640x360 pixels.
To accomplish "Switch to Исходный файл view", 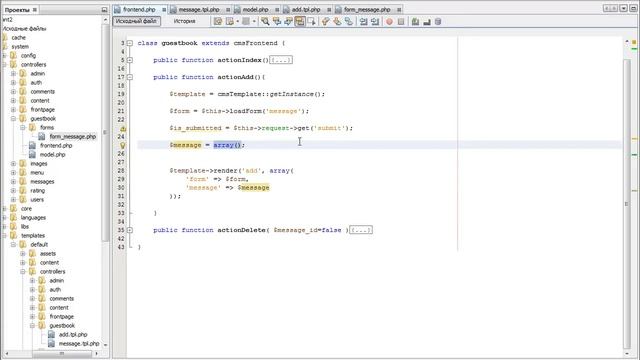I will (x=136, y=21).
